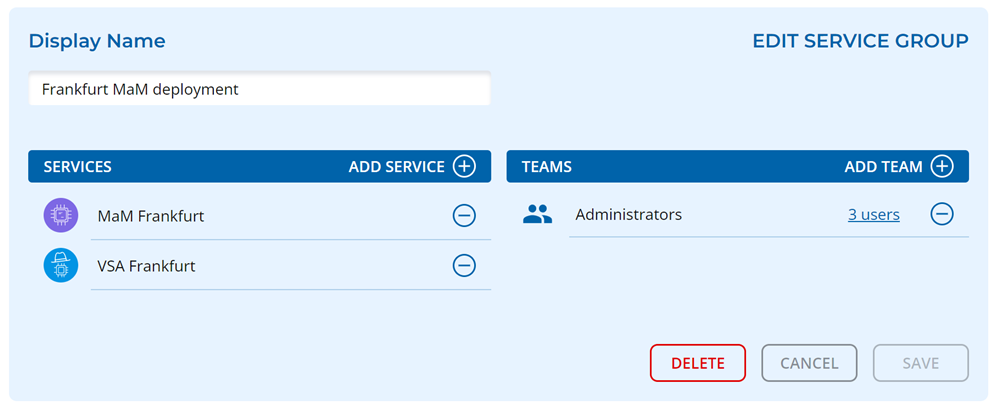Viewport: 999px width, 408px height.
Task: Open the 3 users link
Action: pyautogui.click(x=873, y=214)
